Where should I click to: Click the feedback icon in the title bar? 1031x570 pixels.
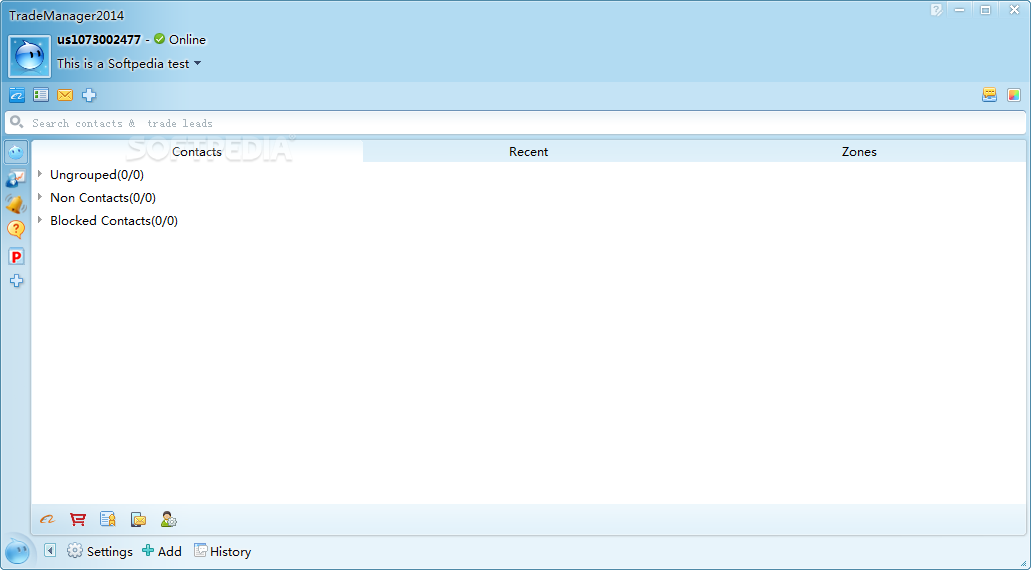click(x=936, y=10)
